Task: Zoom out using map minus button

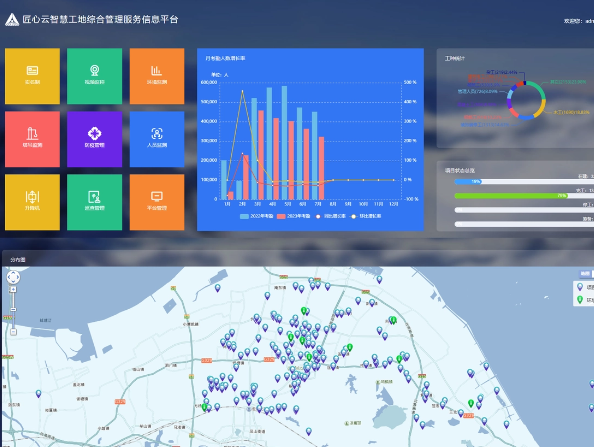Action: coord(13,332)
